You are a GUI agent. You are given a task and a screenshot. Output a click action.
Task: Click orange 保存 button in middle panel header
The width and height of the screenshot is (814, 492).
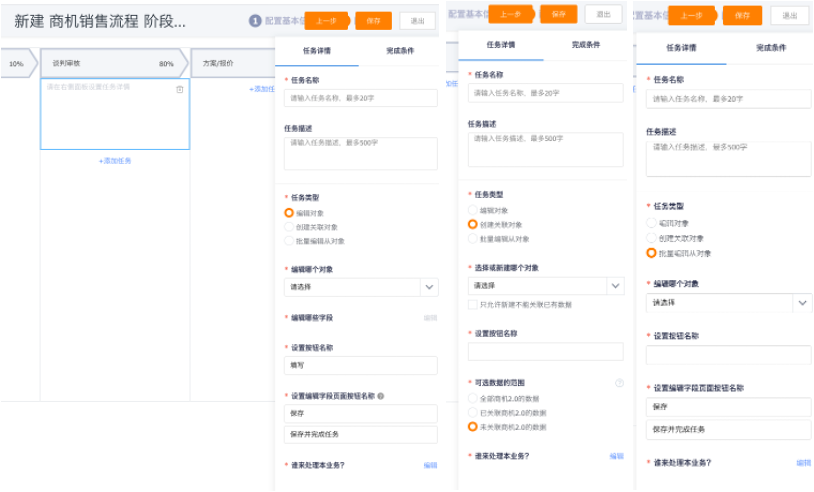(x=558, y=14)
